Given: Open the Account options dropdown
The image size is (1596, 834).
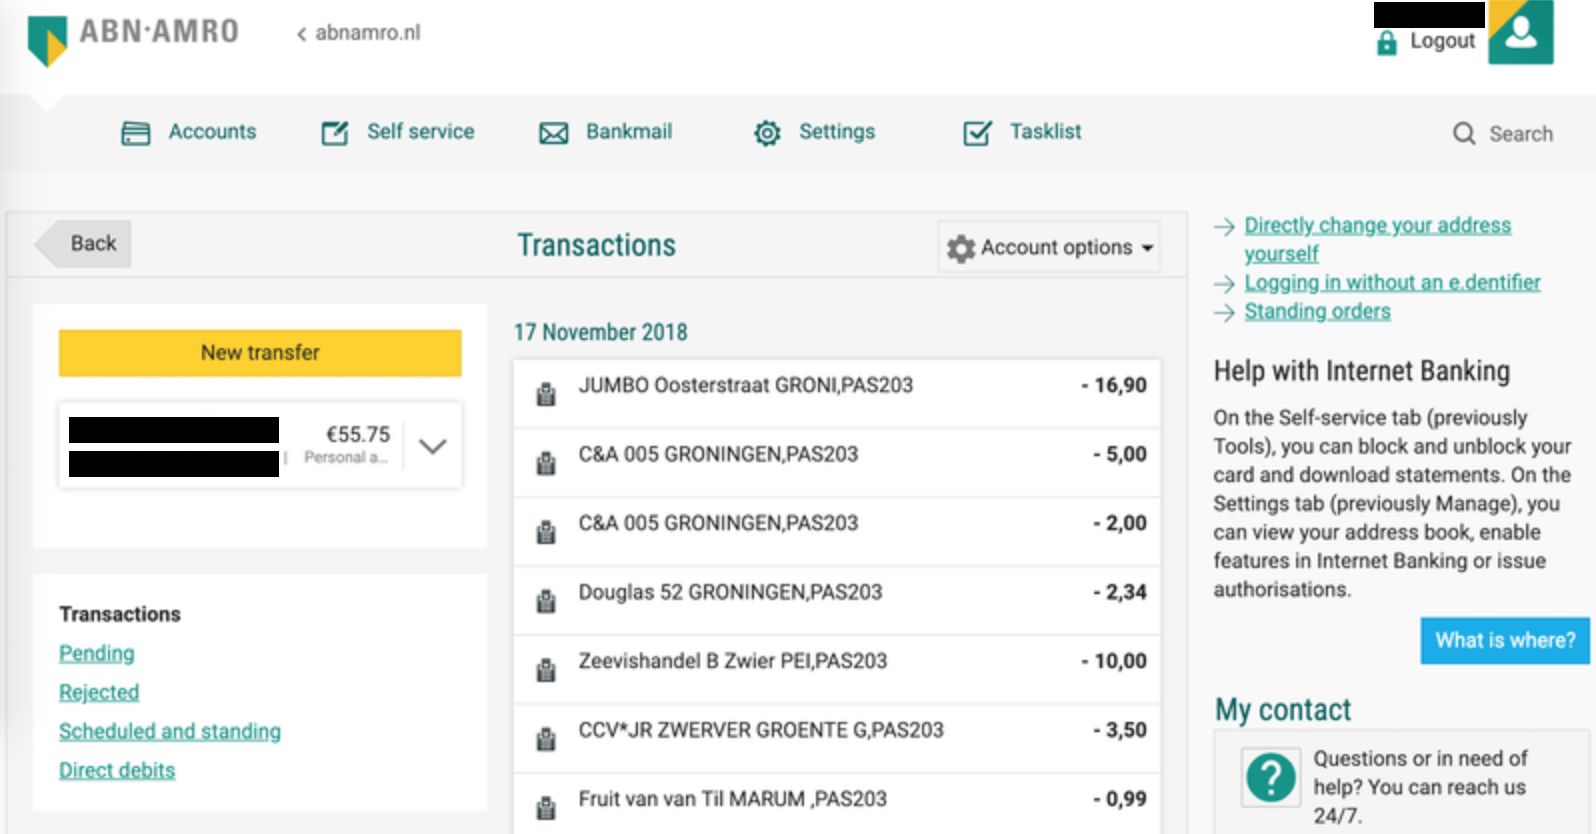Looking at the screenshot, I should [1049, 247].
